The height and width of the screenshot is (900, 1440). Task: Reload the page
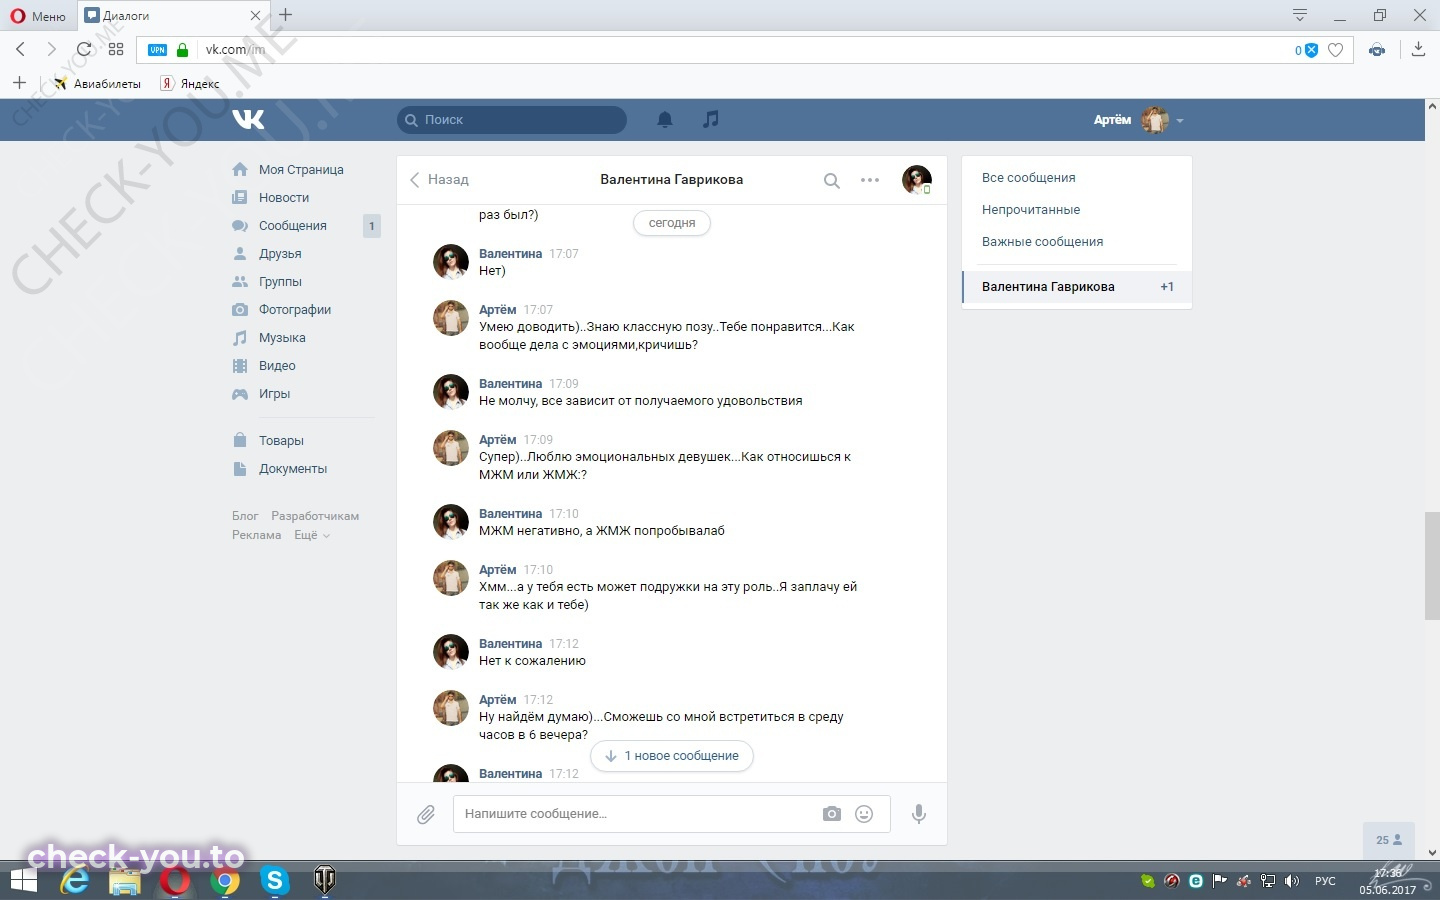tap(84, 49)
